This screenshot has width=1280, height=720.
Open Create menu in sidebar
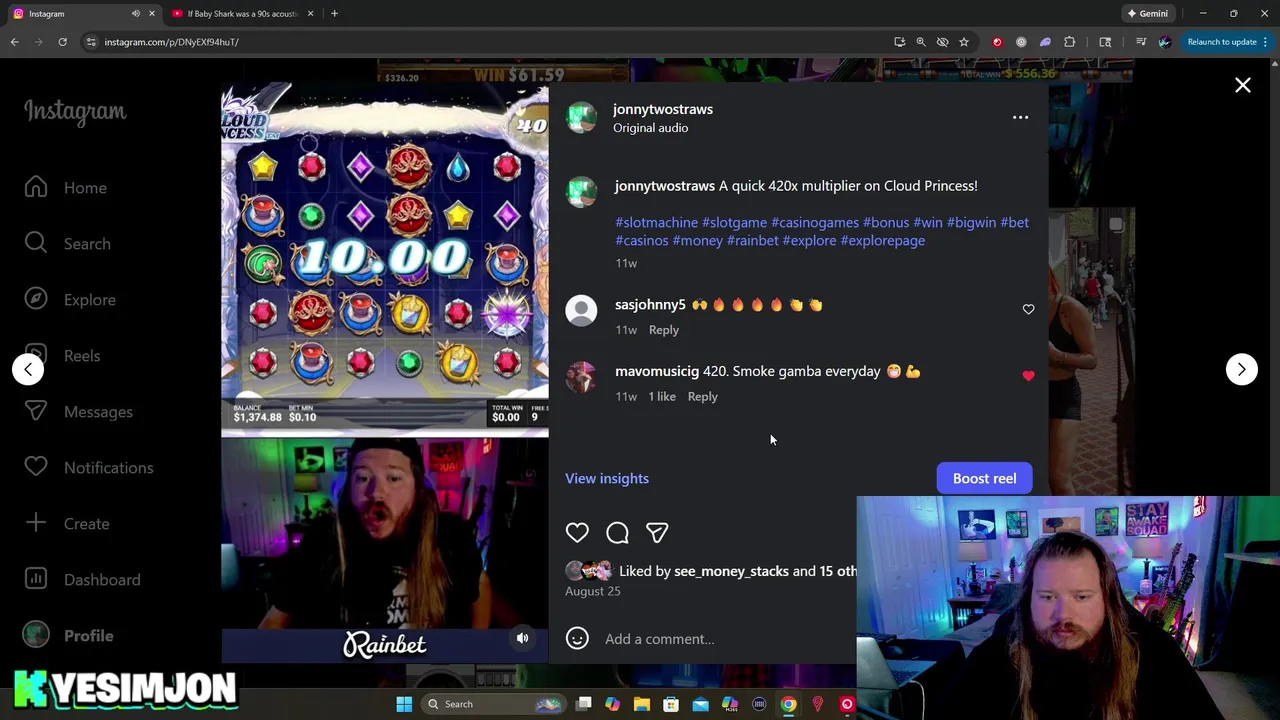(67, 524)
